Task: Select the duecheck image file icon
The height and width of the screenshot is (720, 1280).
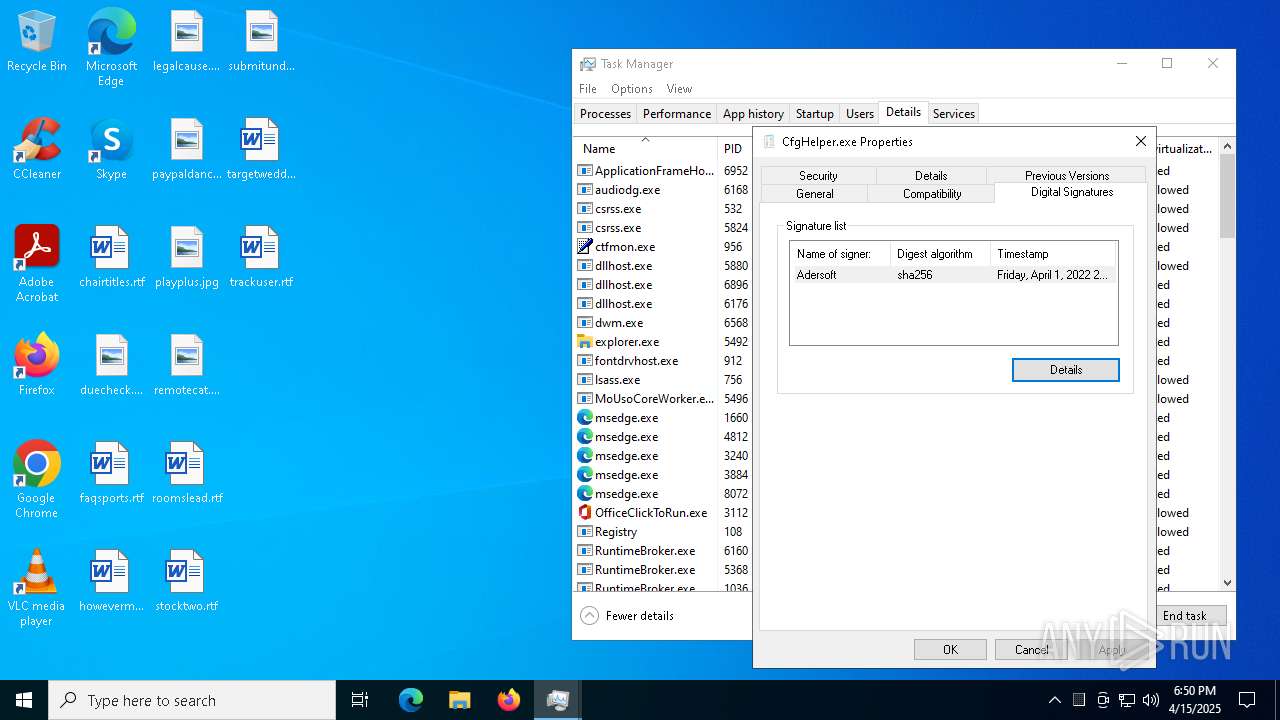Action: 111,365
